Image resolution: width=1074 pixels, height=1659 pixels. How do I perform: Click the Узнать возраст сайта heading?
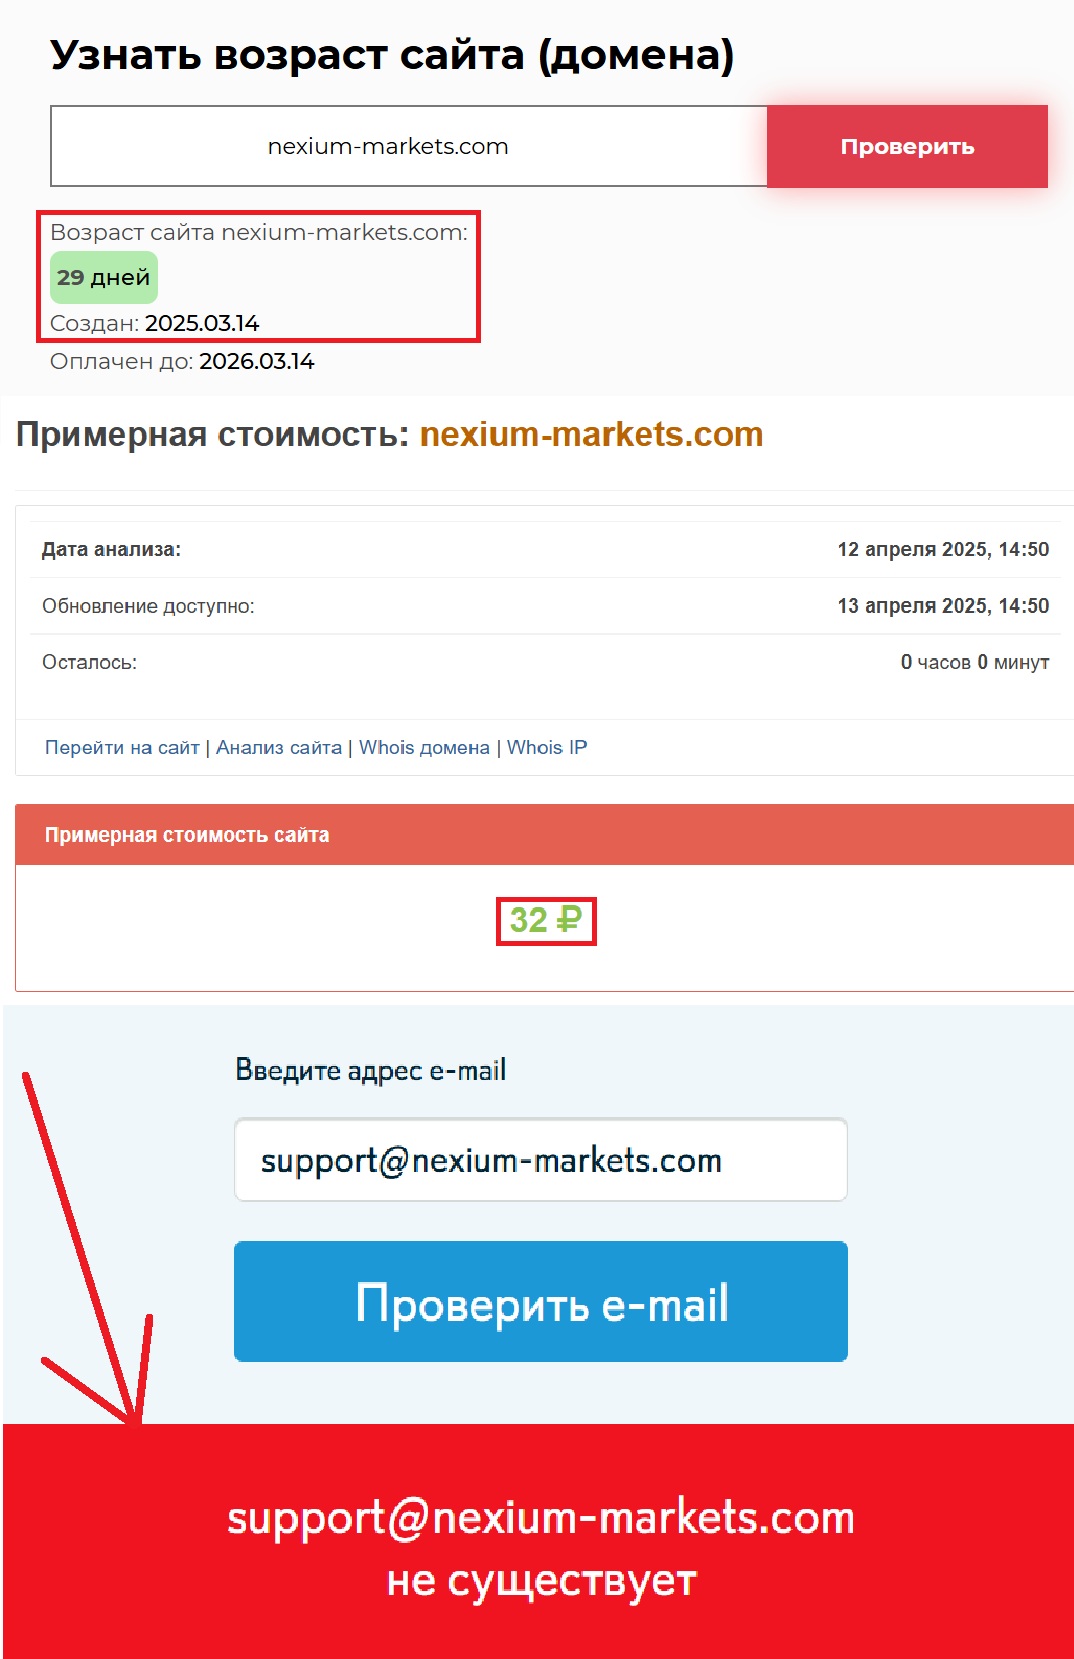[392, 55]
